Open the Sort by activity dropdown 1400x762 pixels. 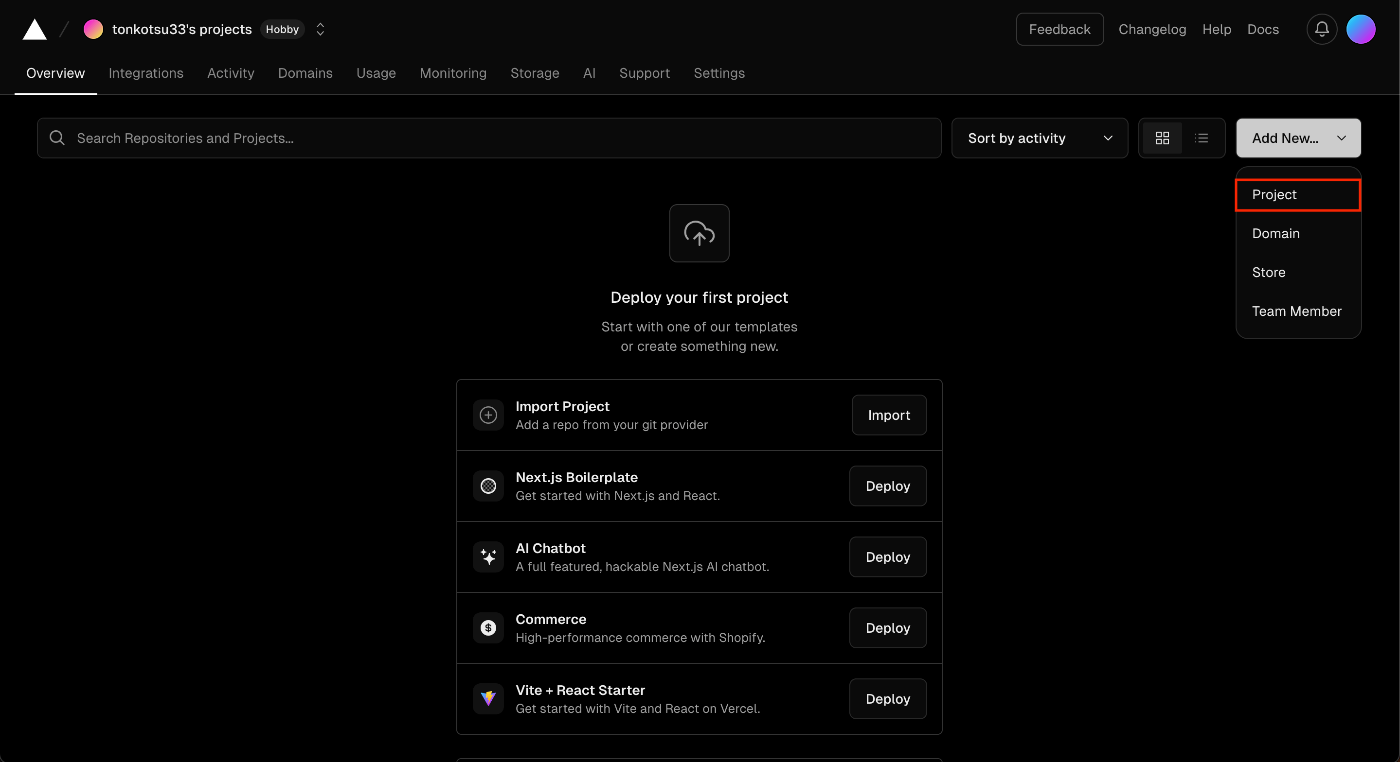click(1040, 138)
